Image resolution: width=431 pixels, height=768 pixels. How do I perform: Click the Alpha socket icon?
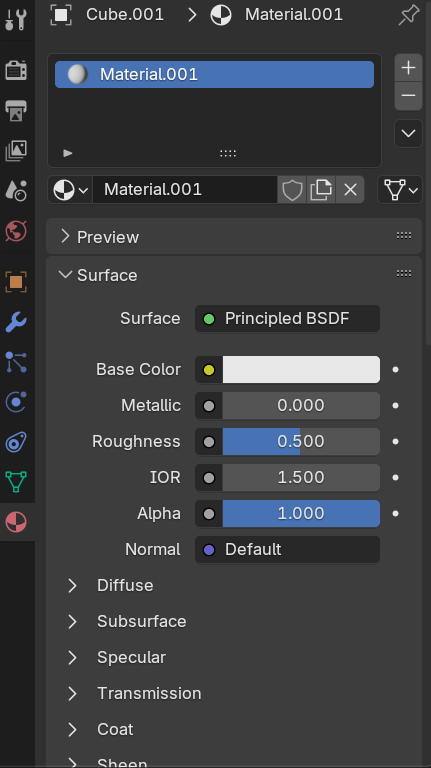209,514
